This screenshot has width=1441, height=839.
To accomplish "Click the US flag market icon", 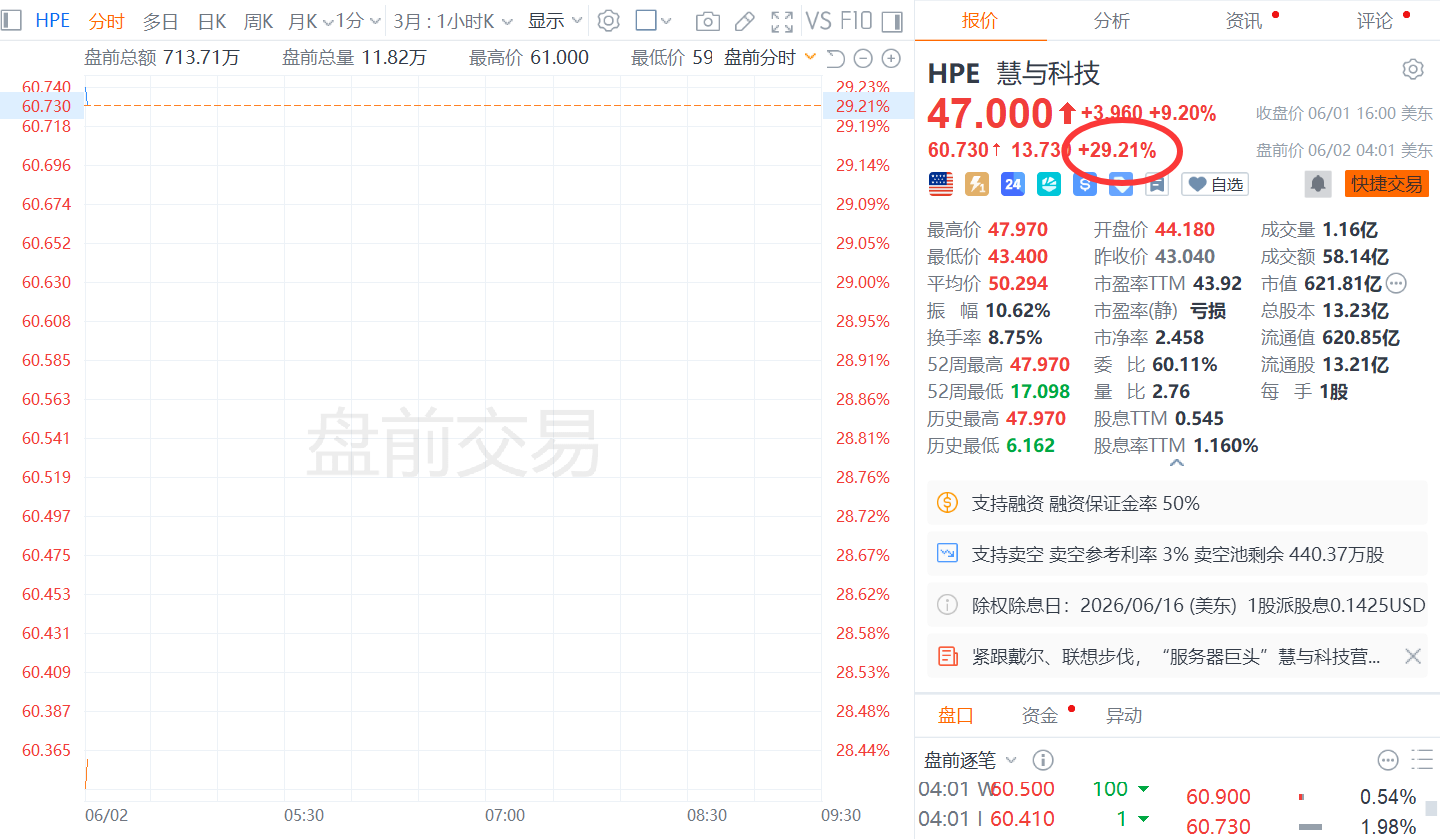I will (x=941, y=184).
